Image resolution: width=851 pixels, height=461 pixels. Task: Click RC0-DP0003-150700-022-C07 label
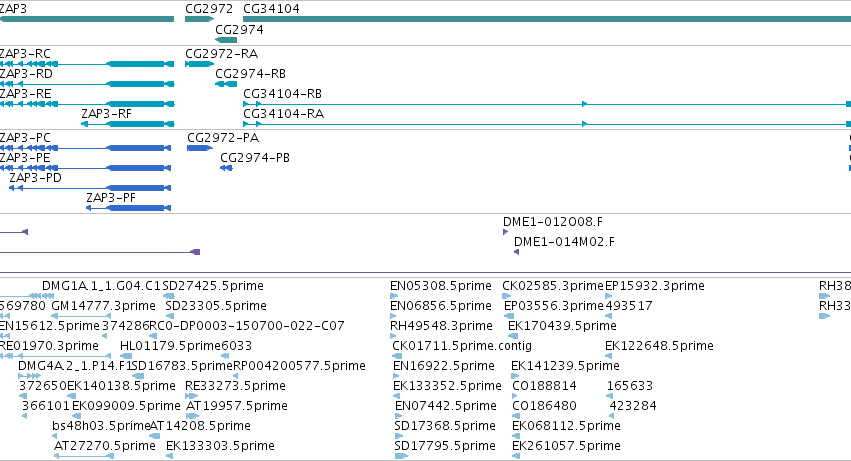[x=247, y=326]
